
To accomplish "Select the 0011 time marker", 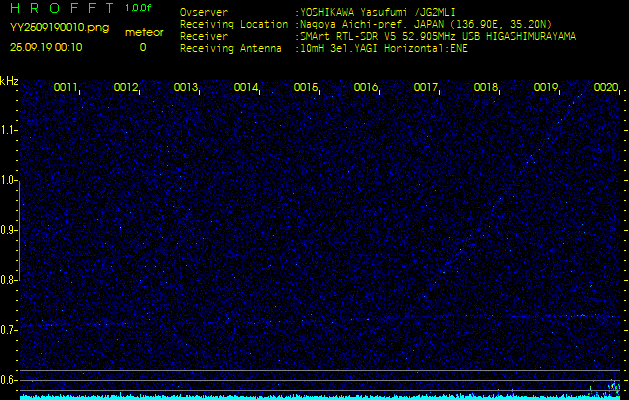I will click(x=66, y=88).
